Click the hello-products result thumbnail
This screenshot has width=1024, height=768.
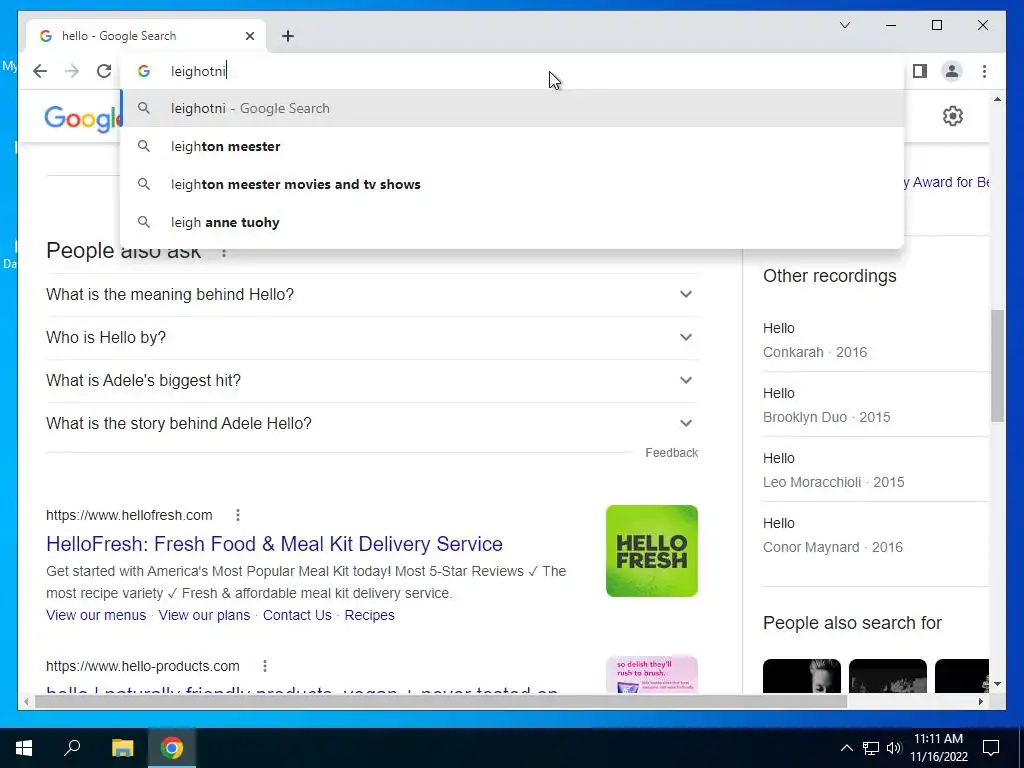click(x=652, y=675)
